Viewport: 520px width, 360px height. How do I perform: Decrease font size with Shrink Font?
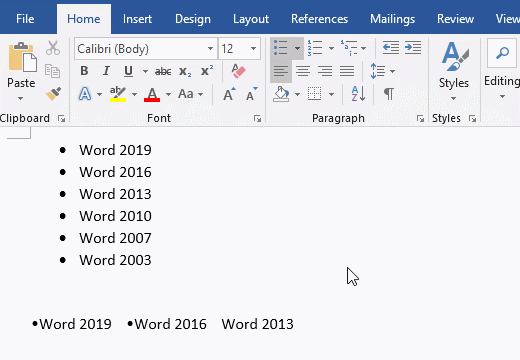252,94
